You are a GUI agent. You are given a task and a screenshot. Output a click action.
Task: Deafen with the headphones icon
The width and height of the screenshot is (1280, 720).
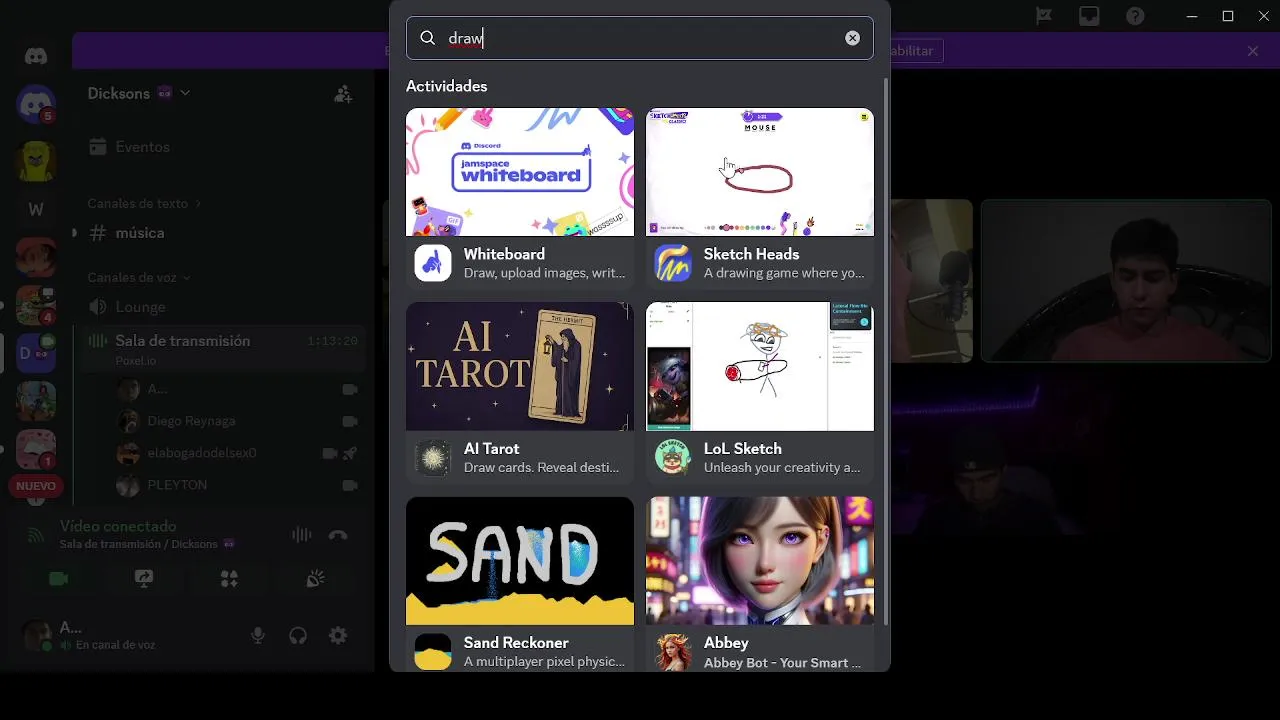point(298,636)
